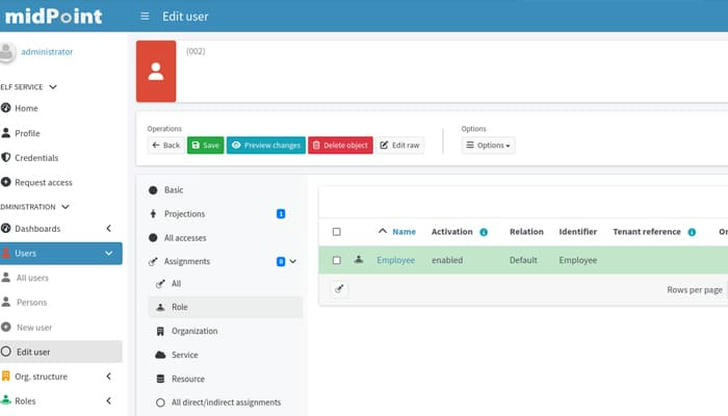This screenshot has width=728, height=416.
Task: Open the Employee role link
Action: (x=395, y=260)
